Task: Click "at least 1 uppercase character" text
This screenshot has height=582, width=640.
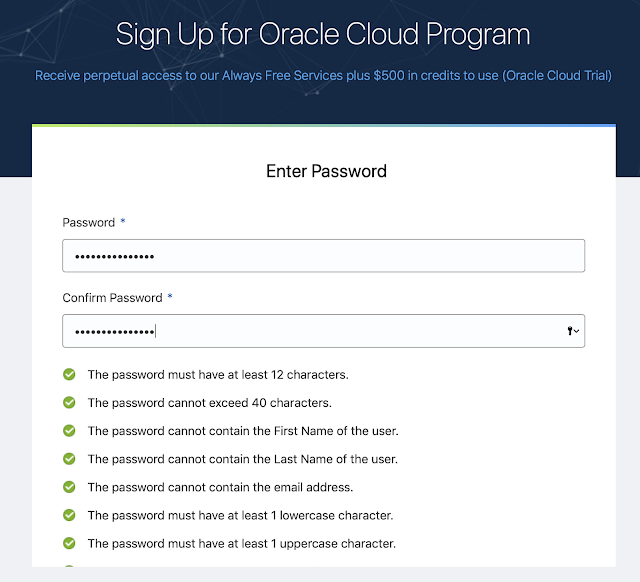Action: coord(241,544)
